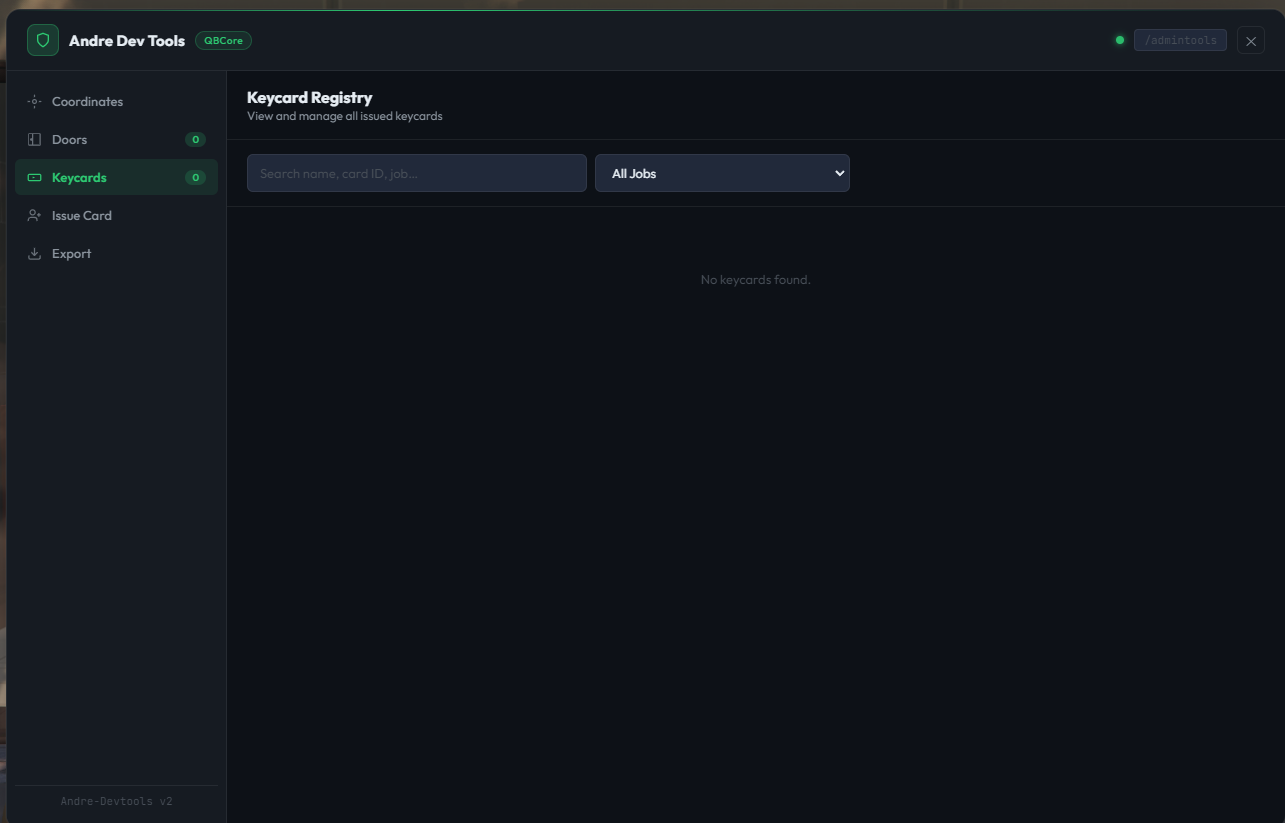
Task: Click the keycard search input field
Action: [417, 173]
